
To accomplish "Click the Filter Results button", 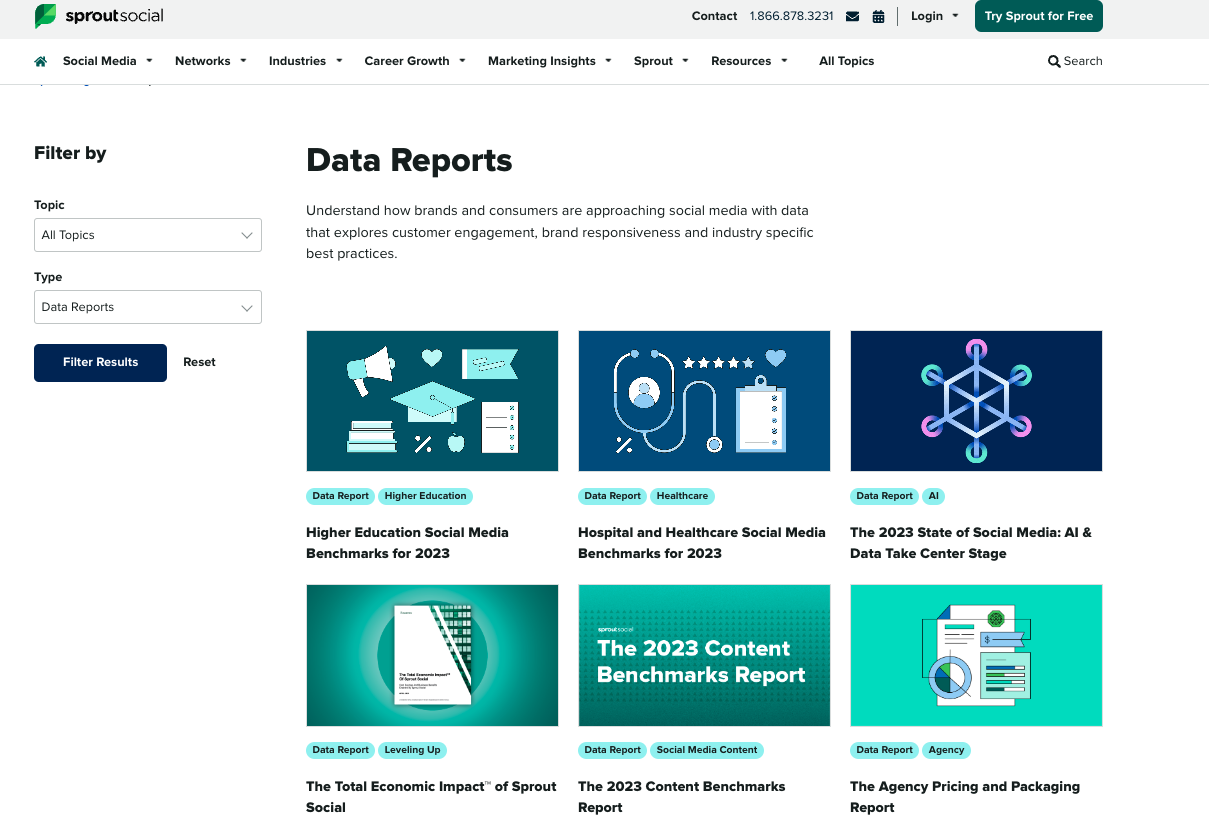I will [100, 362].
